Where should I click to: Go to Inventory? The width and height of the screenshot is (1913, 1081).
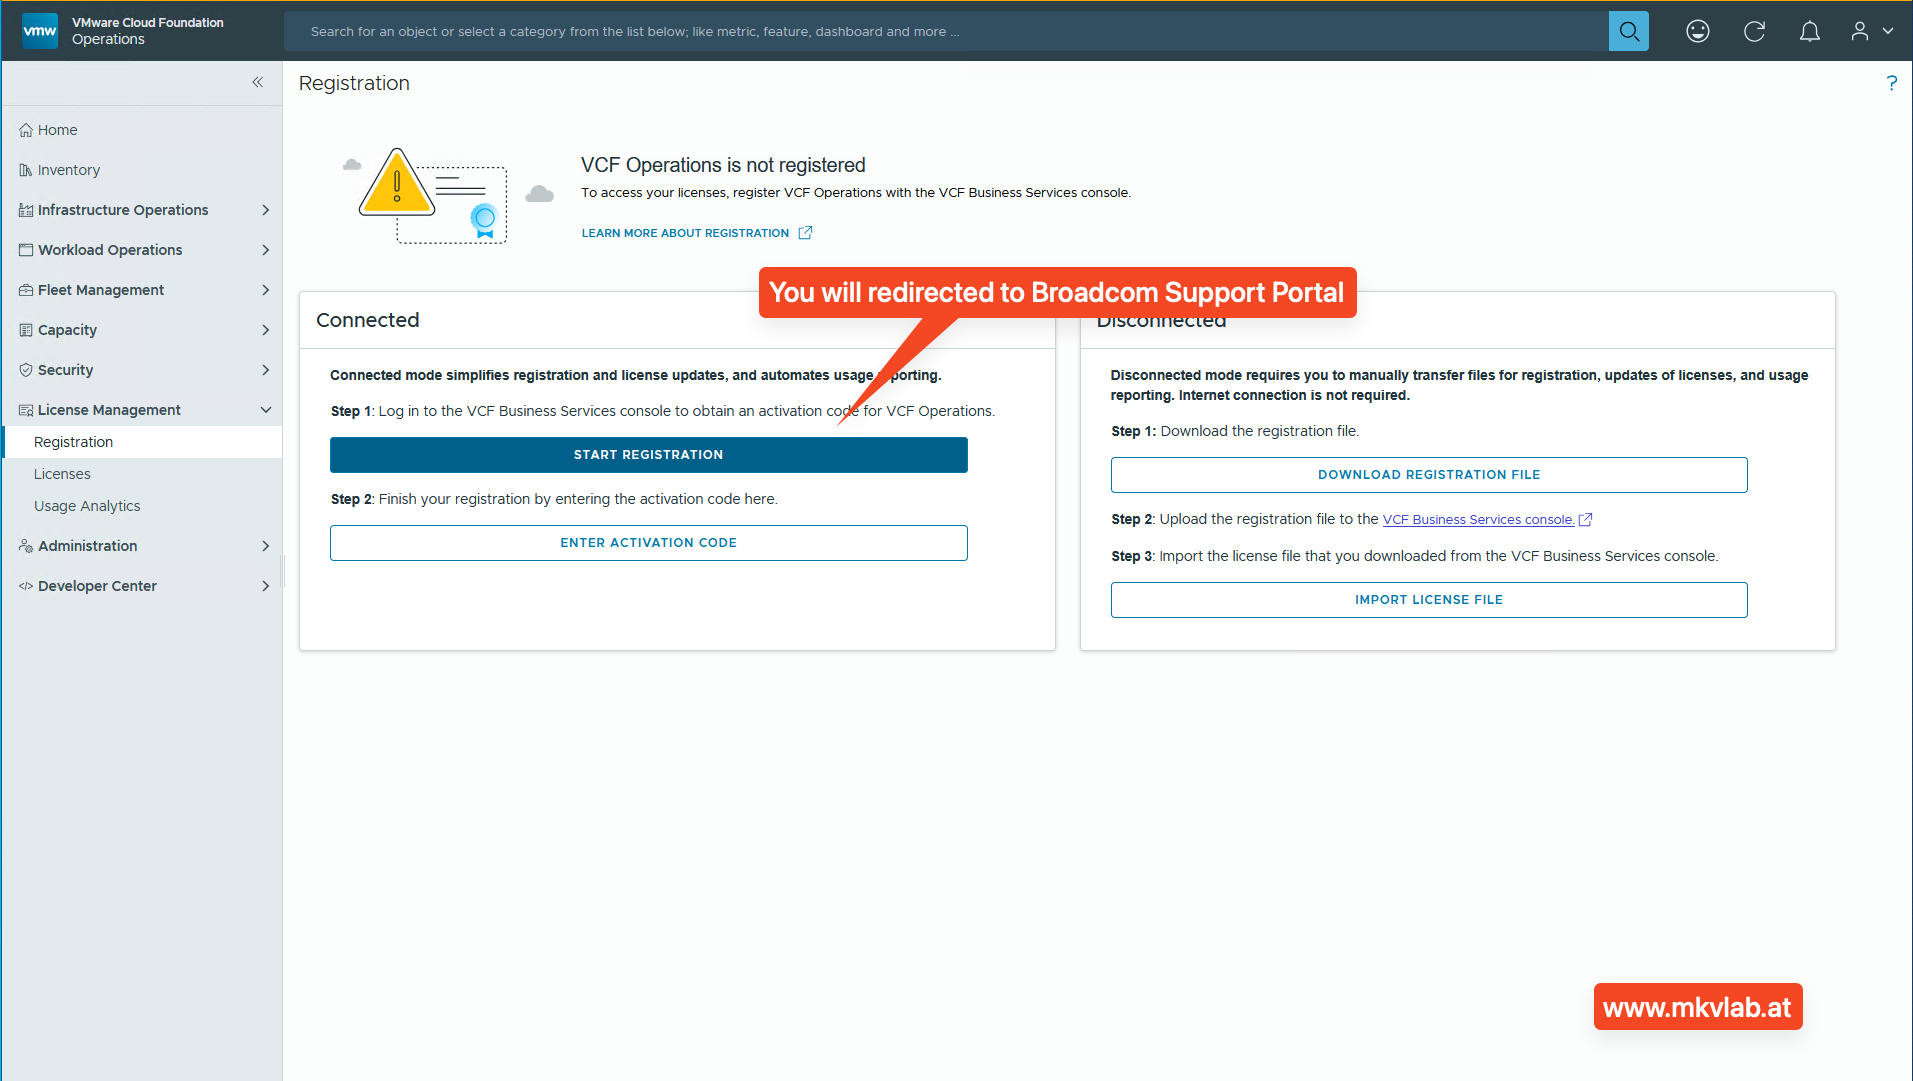[68, 170]
